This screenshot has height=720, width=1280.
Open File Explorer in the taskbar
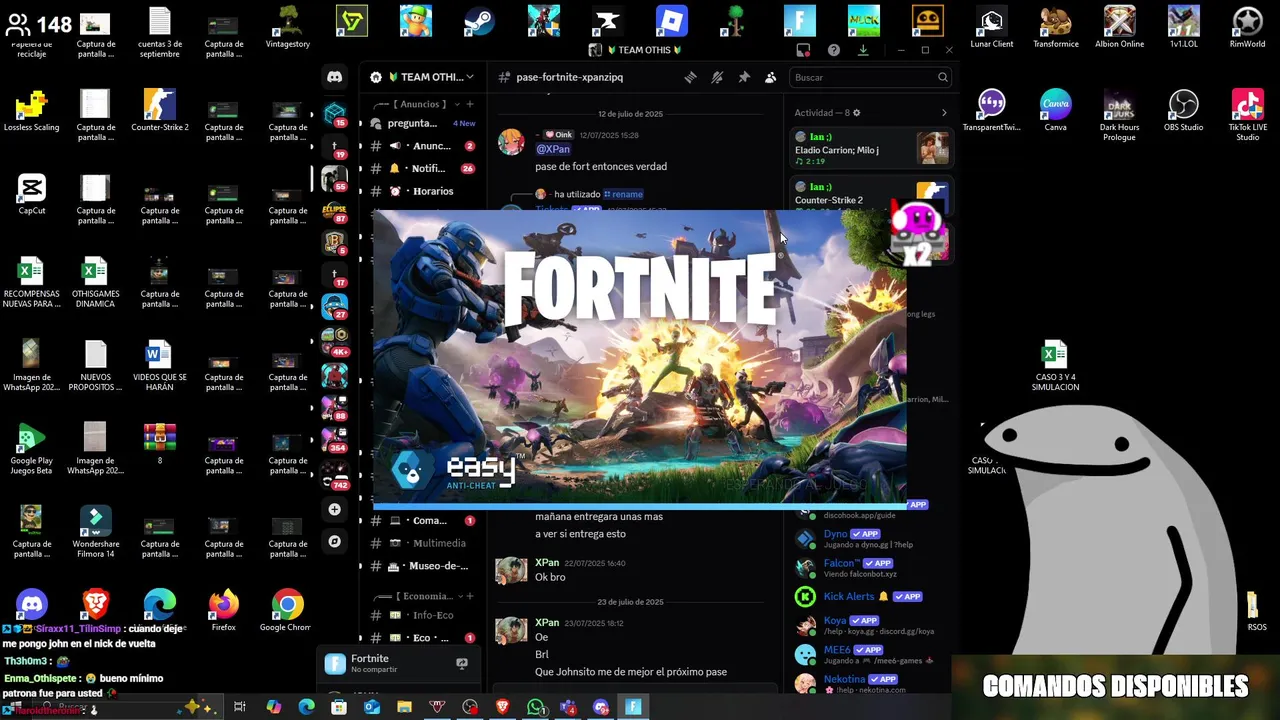click(404, 707)
